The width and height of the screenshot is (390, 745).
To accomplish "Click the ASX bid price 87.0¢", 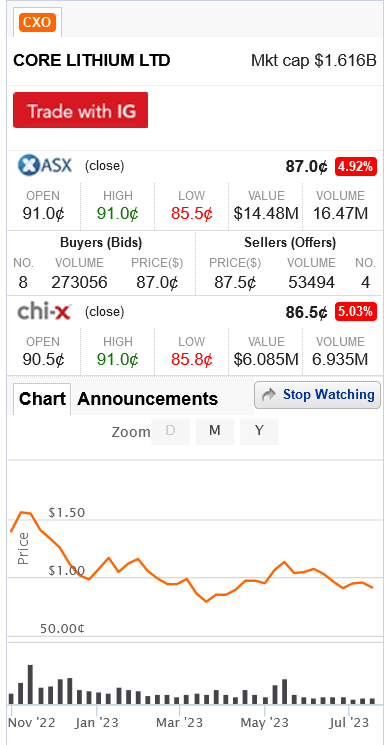I will 157,283.
